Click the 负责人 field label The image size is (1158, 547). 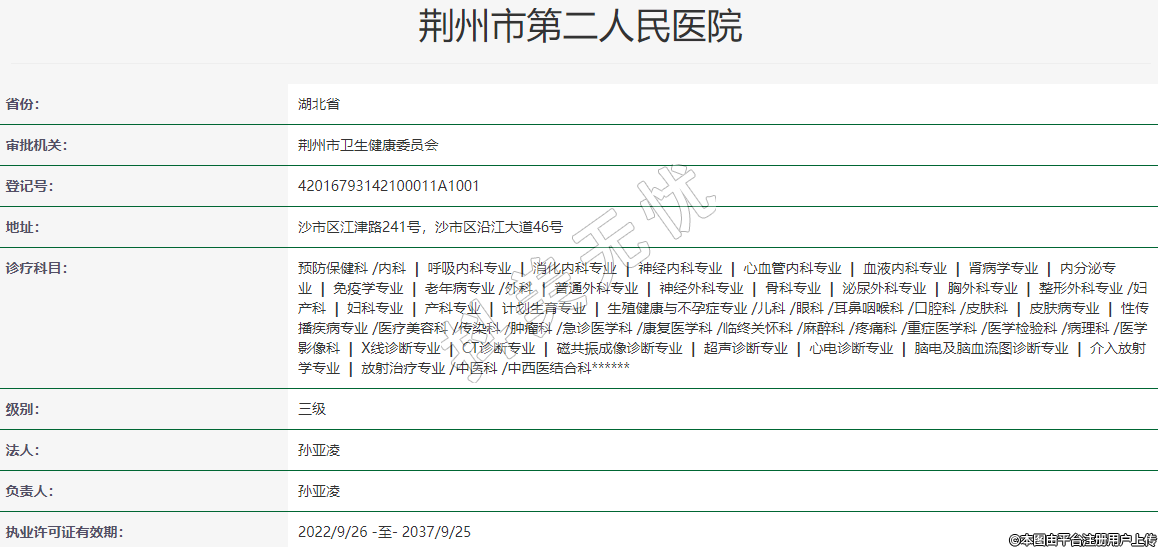(x=29, y=491)
